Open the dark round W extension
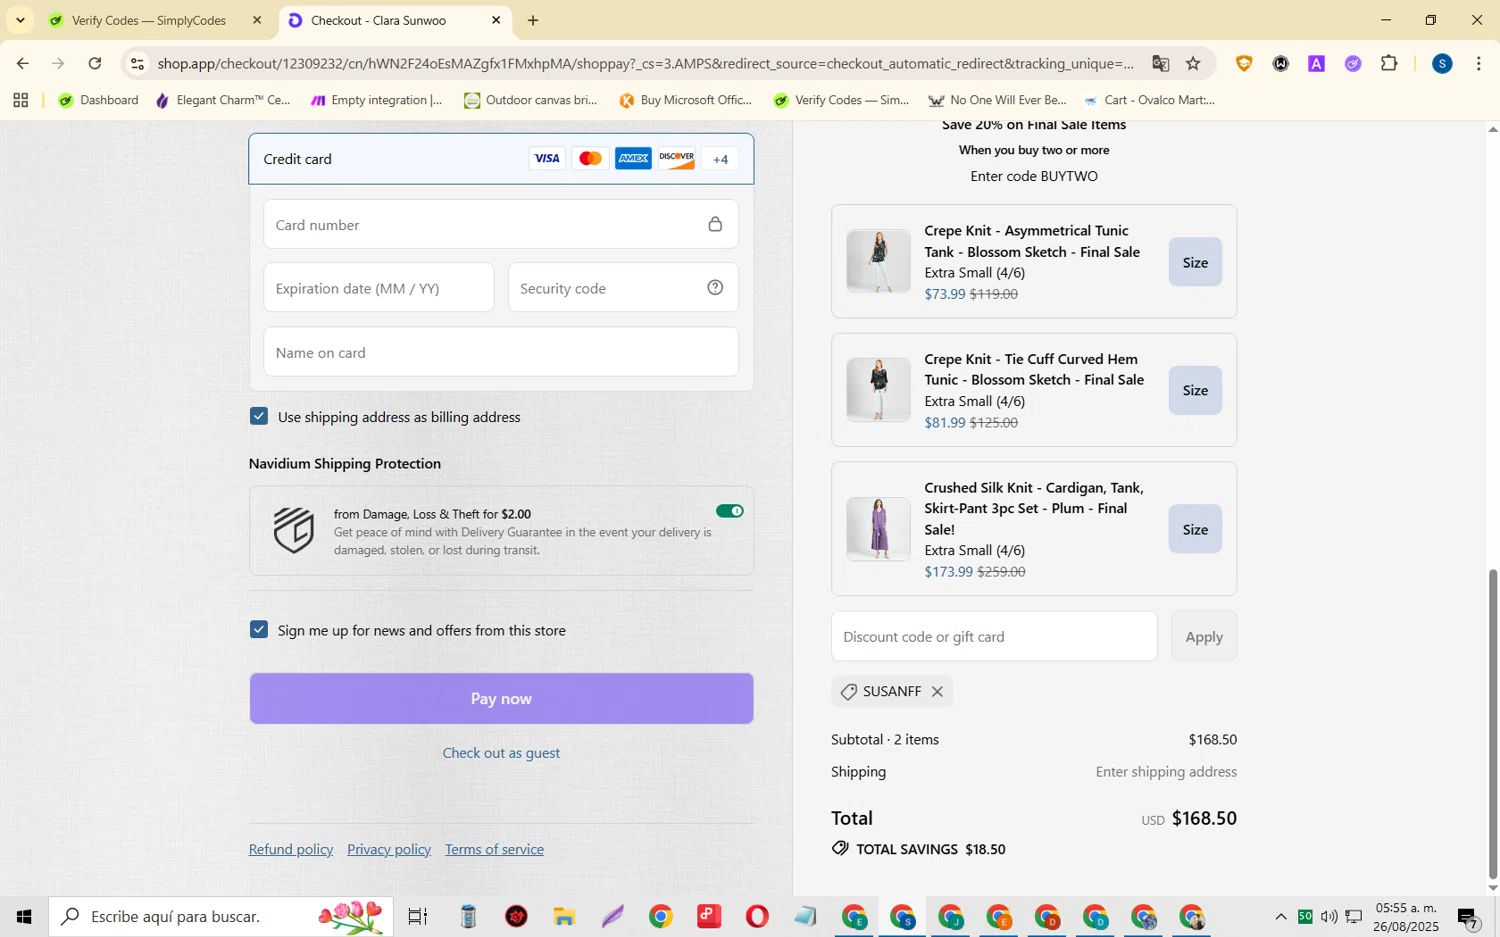 pos(1281,64)
